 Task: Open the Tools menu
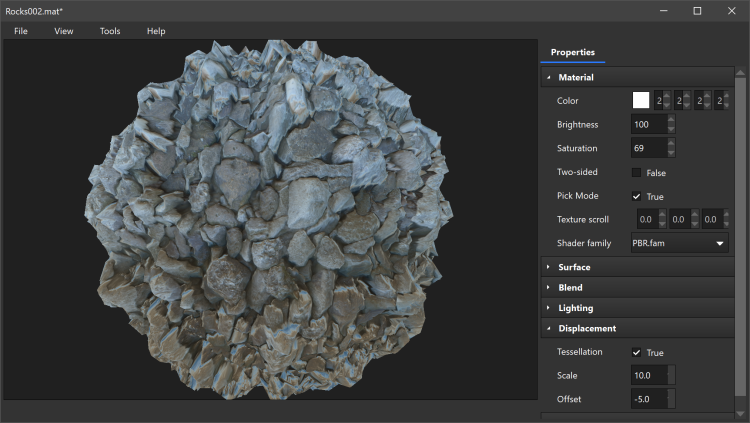[x=110, y=31]
